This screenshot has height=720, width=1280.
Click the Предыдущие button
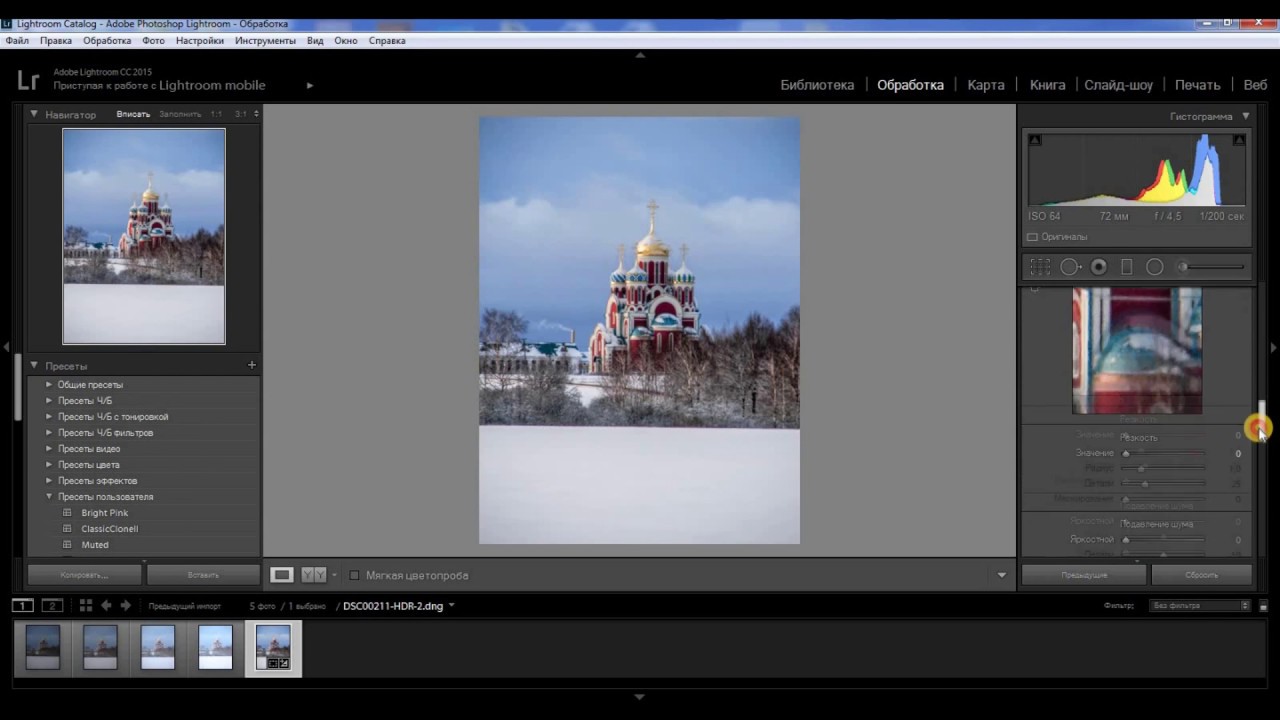click(x=1084, y=575)
